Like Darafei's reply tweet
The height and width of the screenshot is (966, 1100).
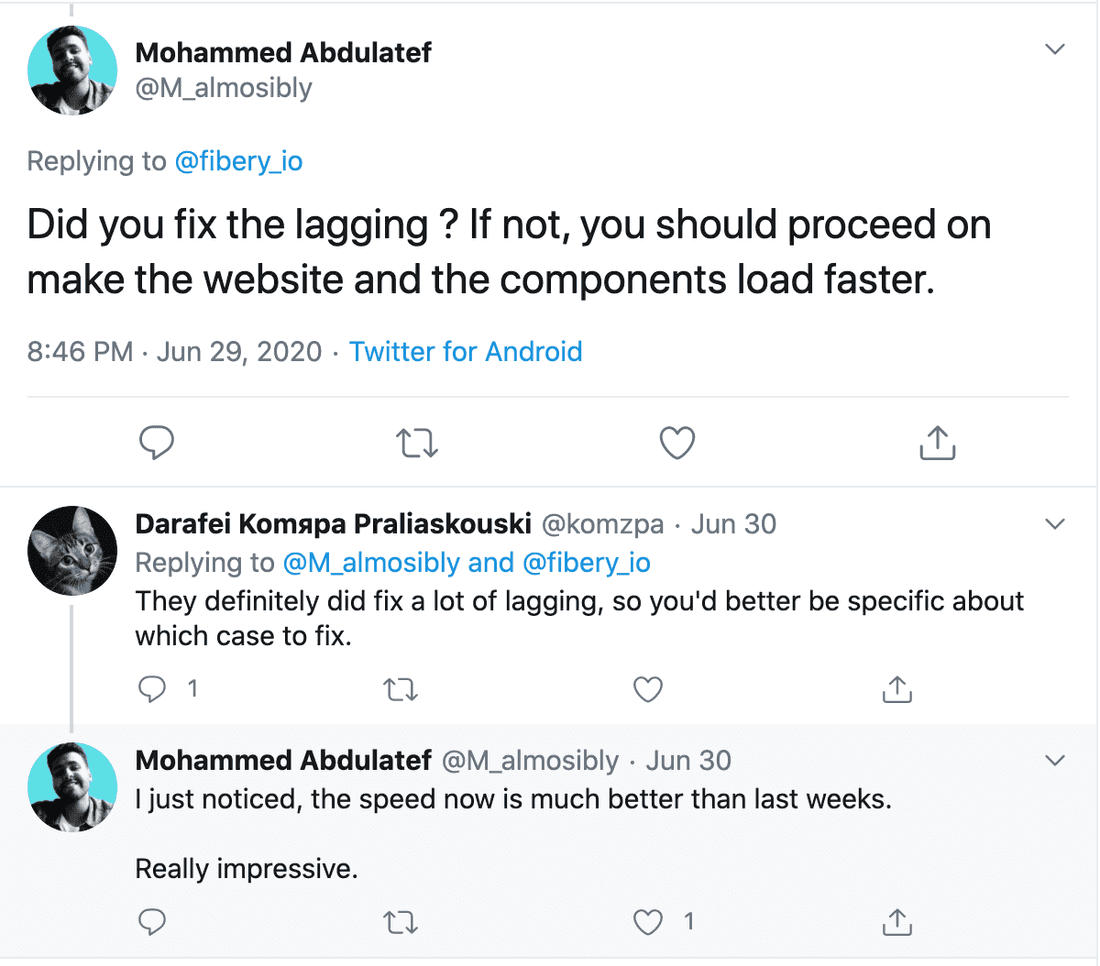[x=649, y=688]
